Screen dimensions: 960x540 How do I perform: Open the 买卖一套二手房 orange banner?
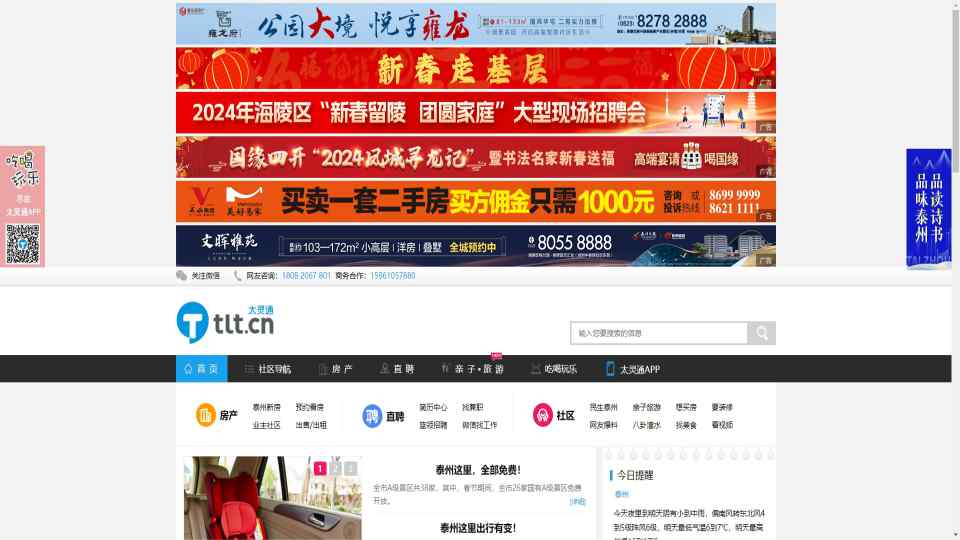click(476, 201)
